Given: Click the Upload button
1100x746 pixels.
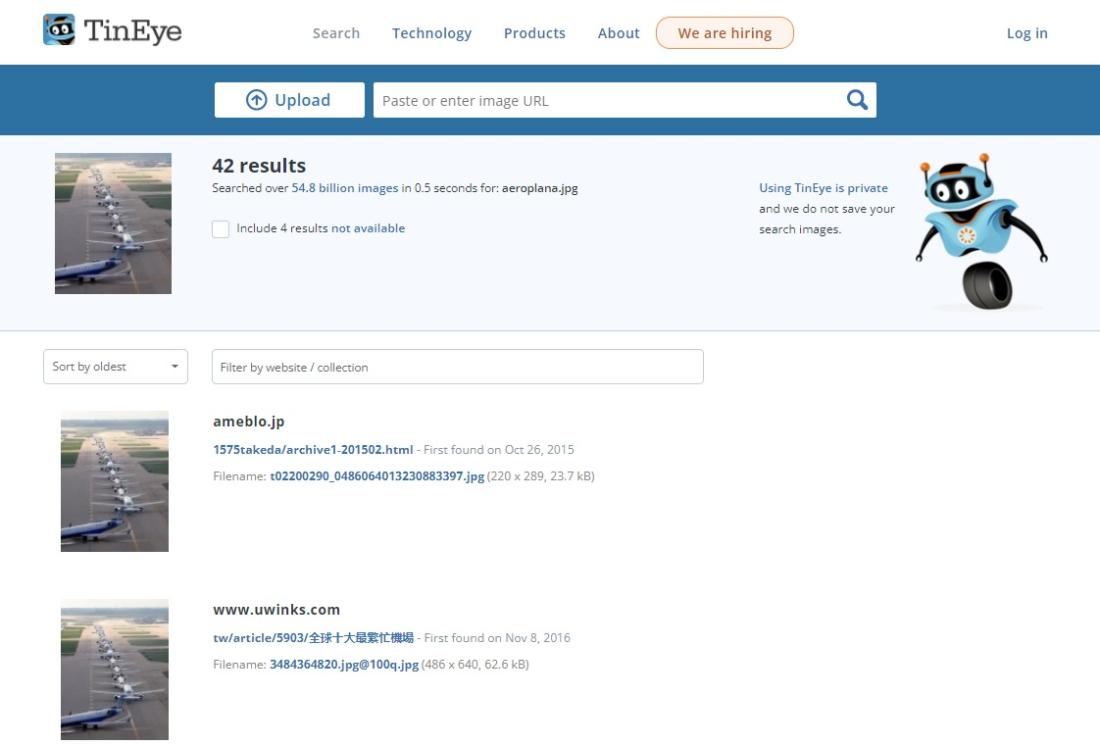Looking at the screenshot, I should [x=290, y=100].
